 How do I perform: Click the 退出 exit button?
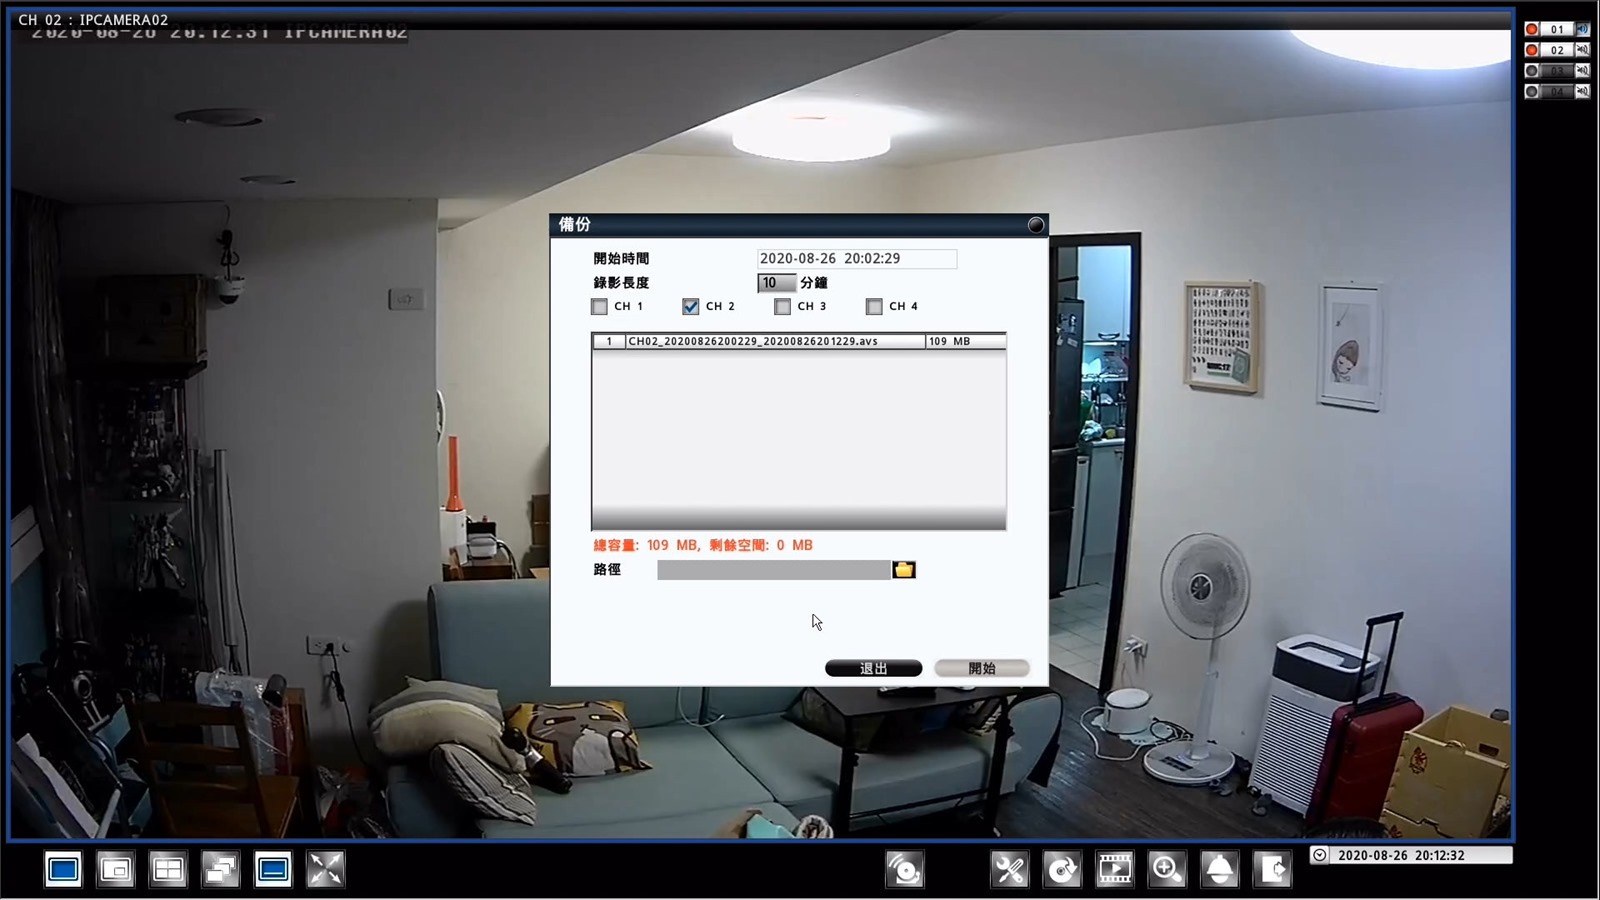(x=873, y=668)
